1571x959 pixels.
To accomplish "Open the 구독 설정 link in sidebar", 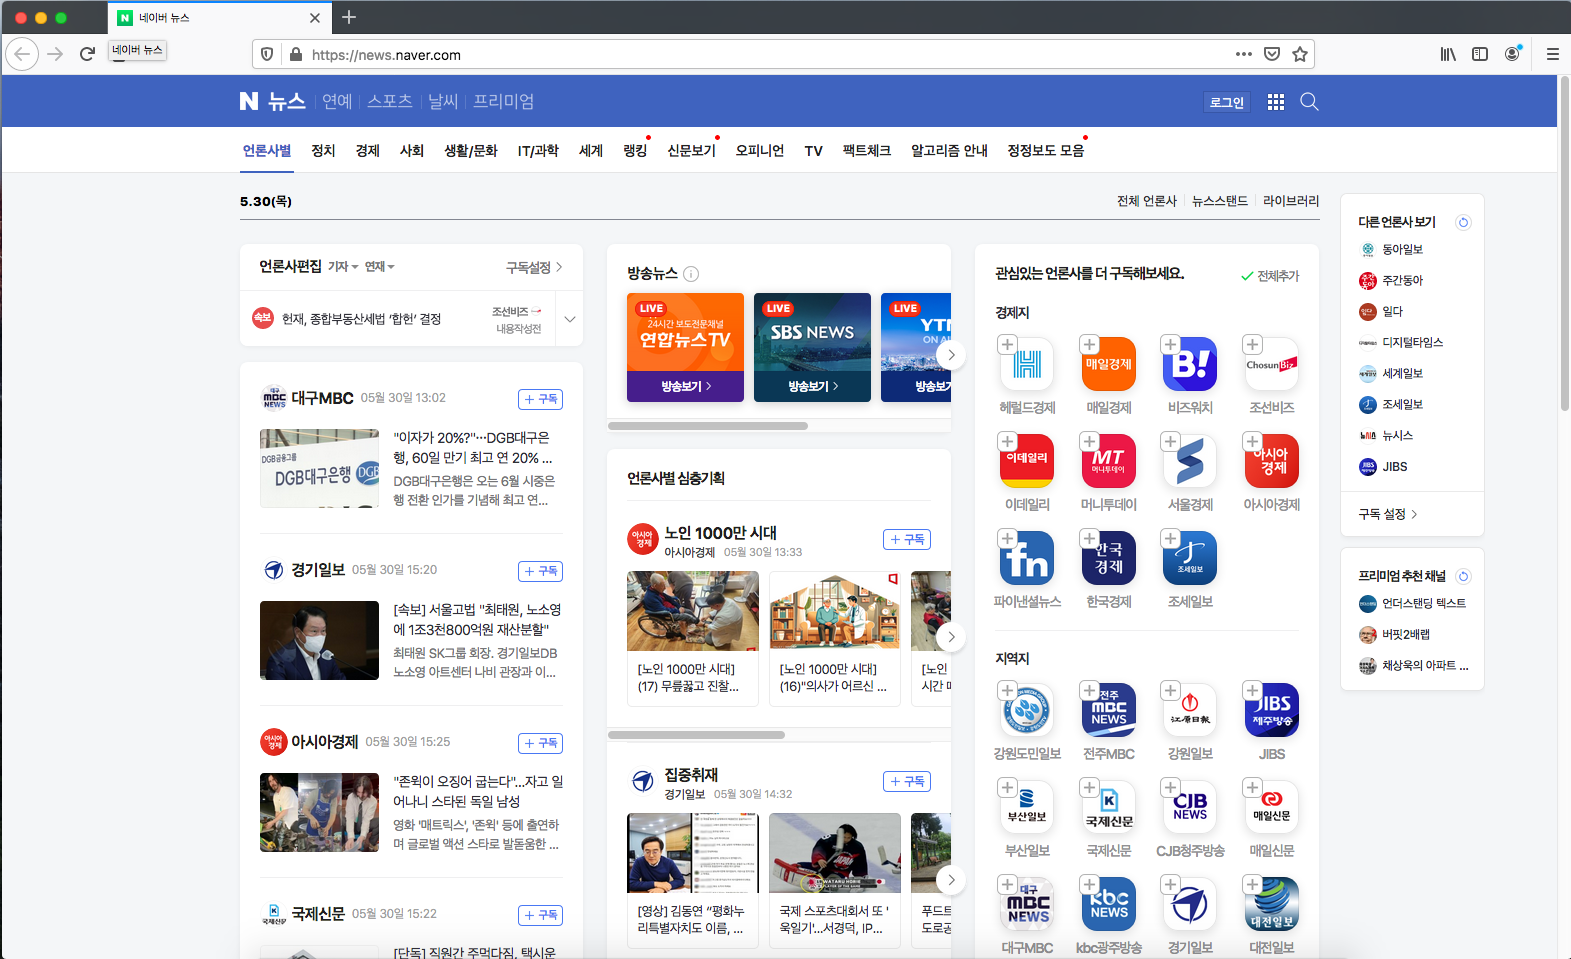I will 1388,514.
